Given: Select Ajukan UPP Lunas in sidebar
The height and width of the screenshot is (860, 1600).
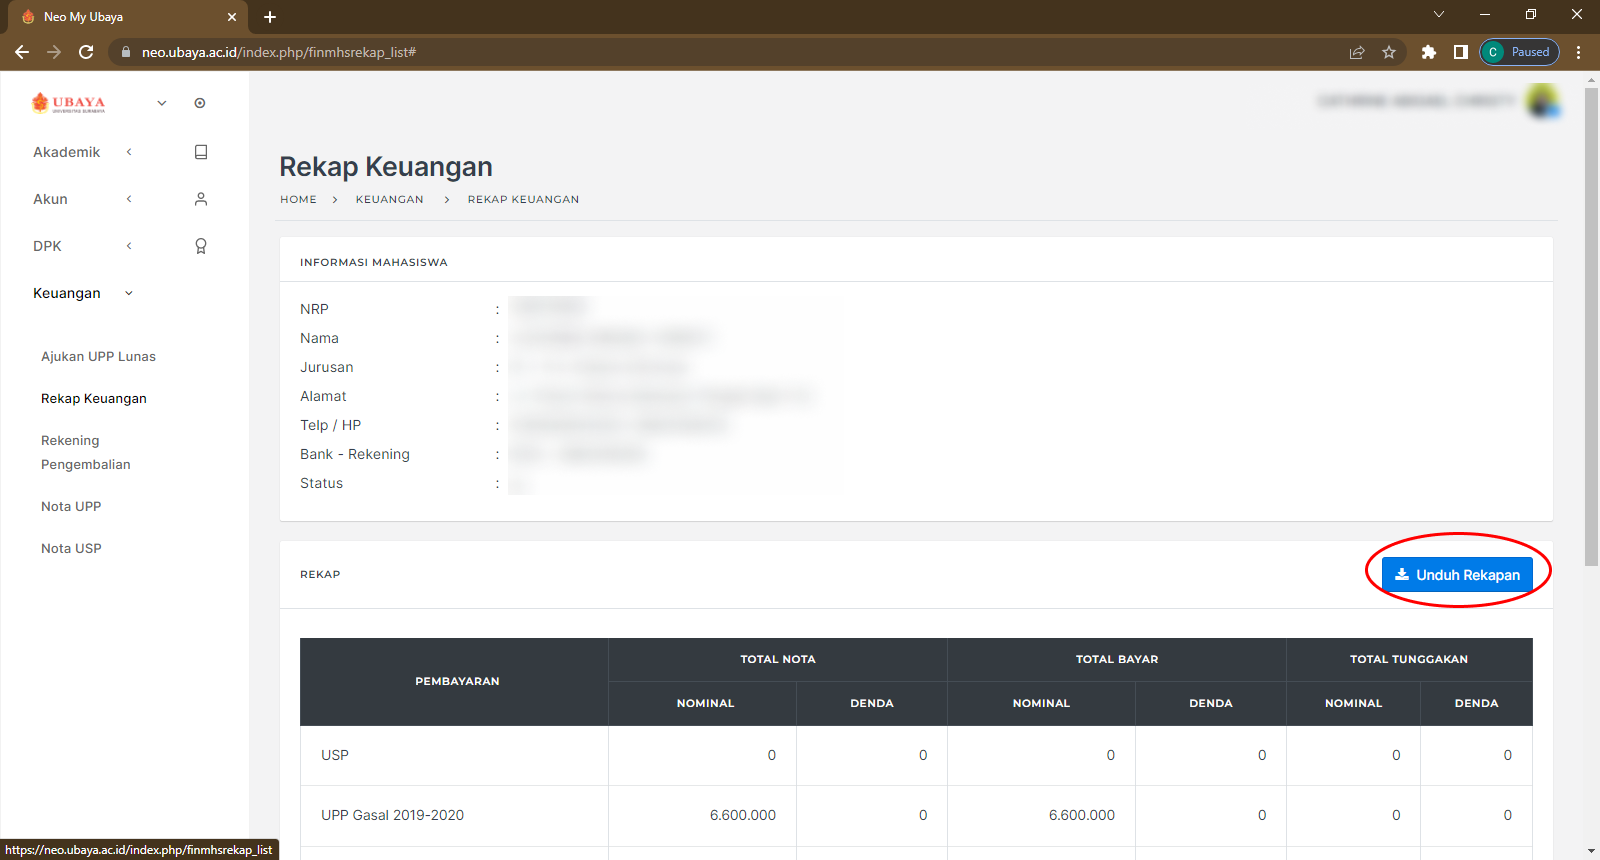Looking at the screenshot, I should [x=98, y=356].
